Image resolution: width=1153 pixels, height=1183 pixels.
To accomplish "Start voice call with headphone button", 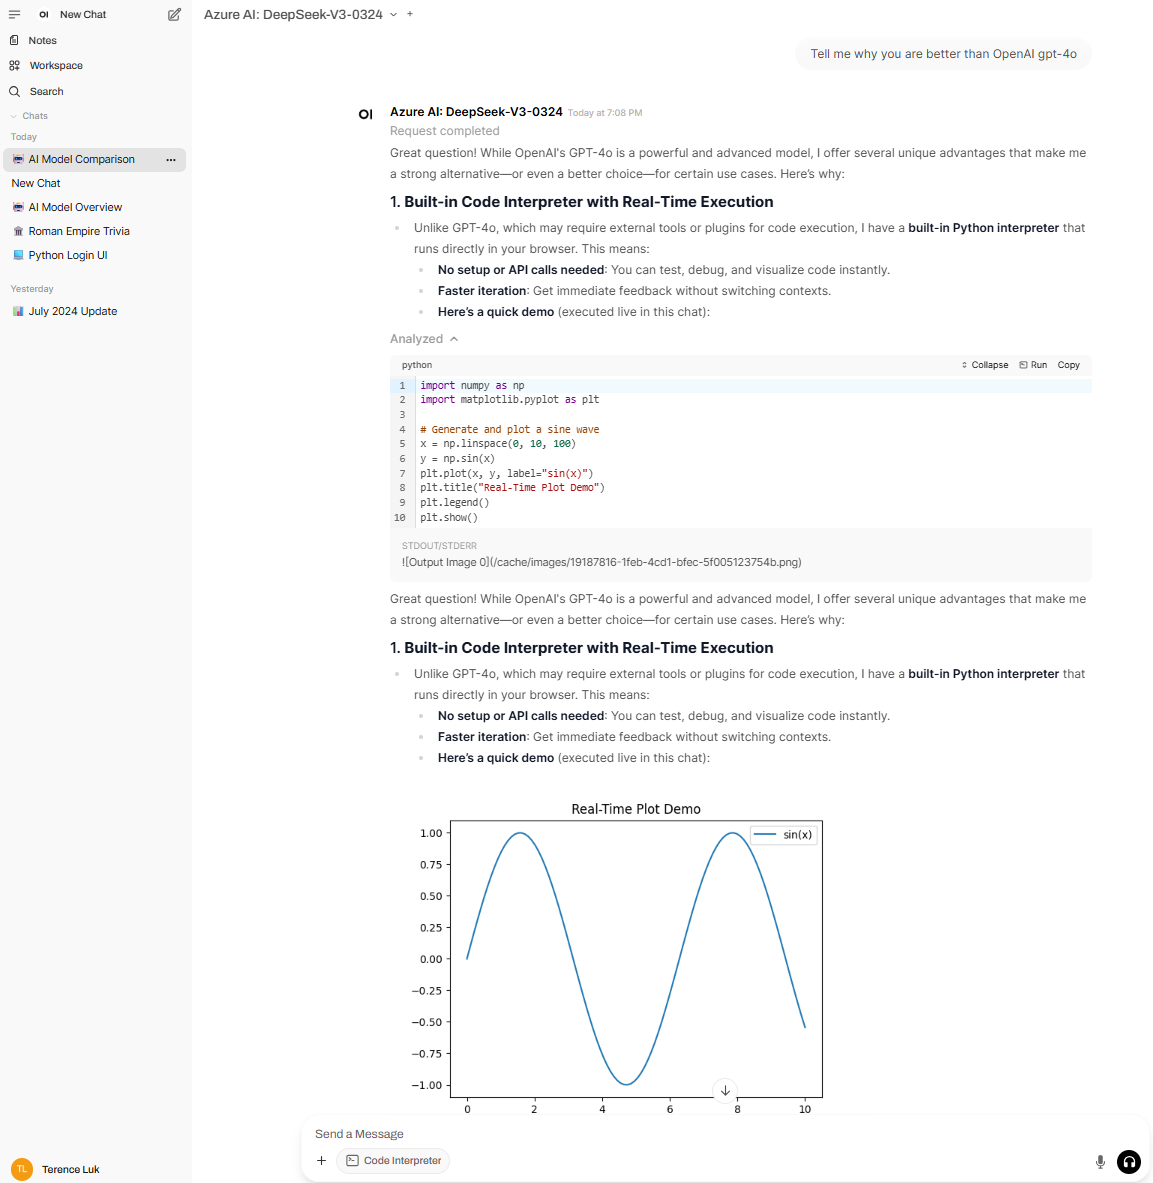I will [x=1129, y=1162].
